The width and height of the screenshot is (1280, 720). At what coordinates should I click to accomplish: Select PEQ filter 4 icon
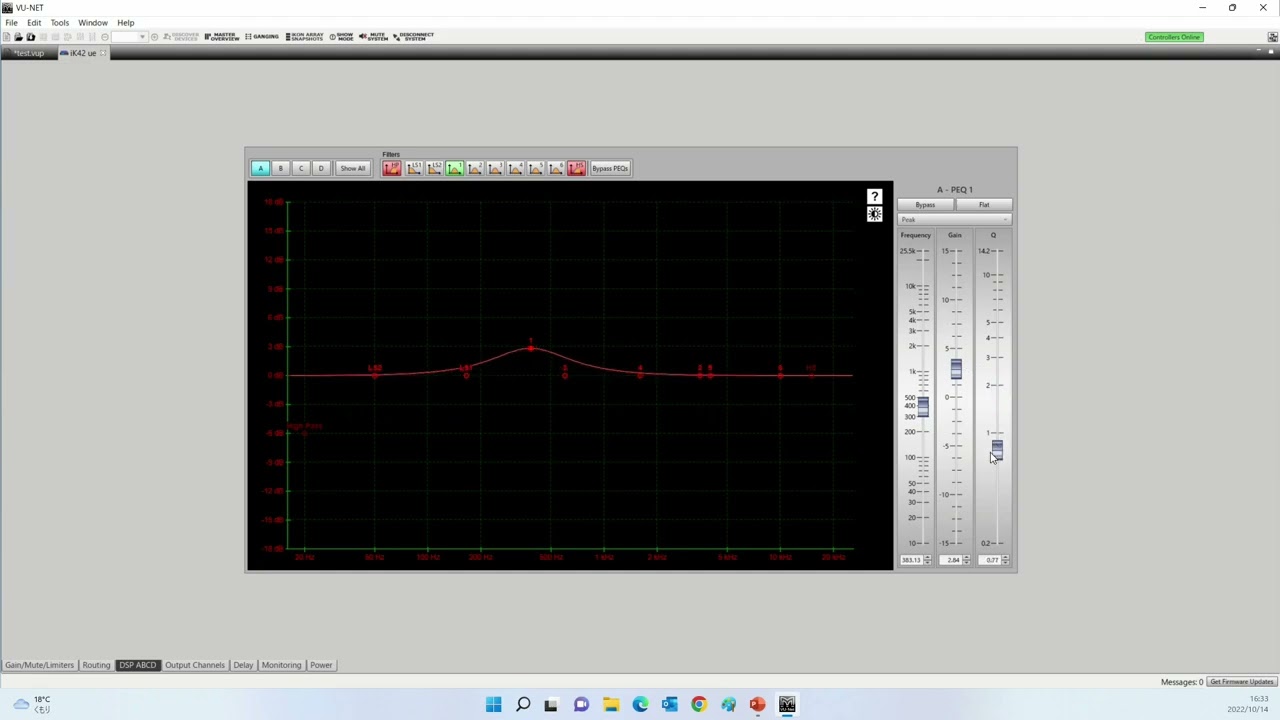515,168
